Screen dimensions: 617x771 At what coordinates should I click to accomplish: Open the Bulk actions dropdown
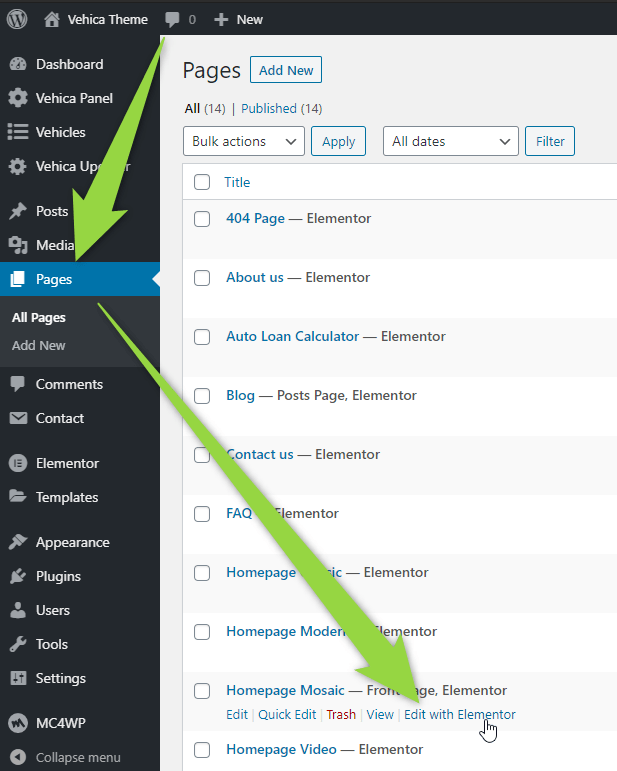tap(244, 141)
